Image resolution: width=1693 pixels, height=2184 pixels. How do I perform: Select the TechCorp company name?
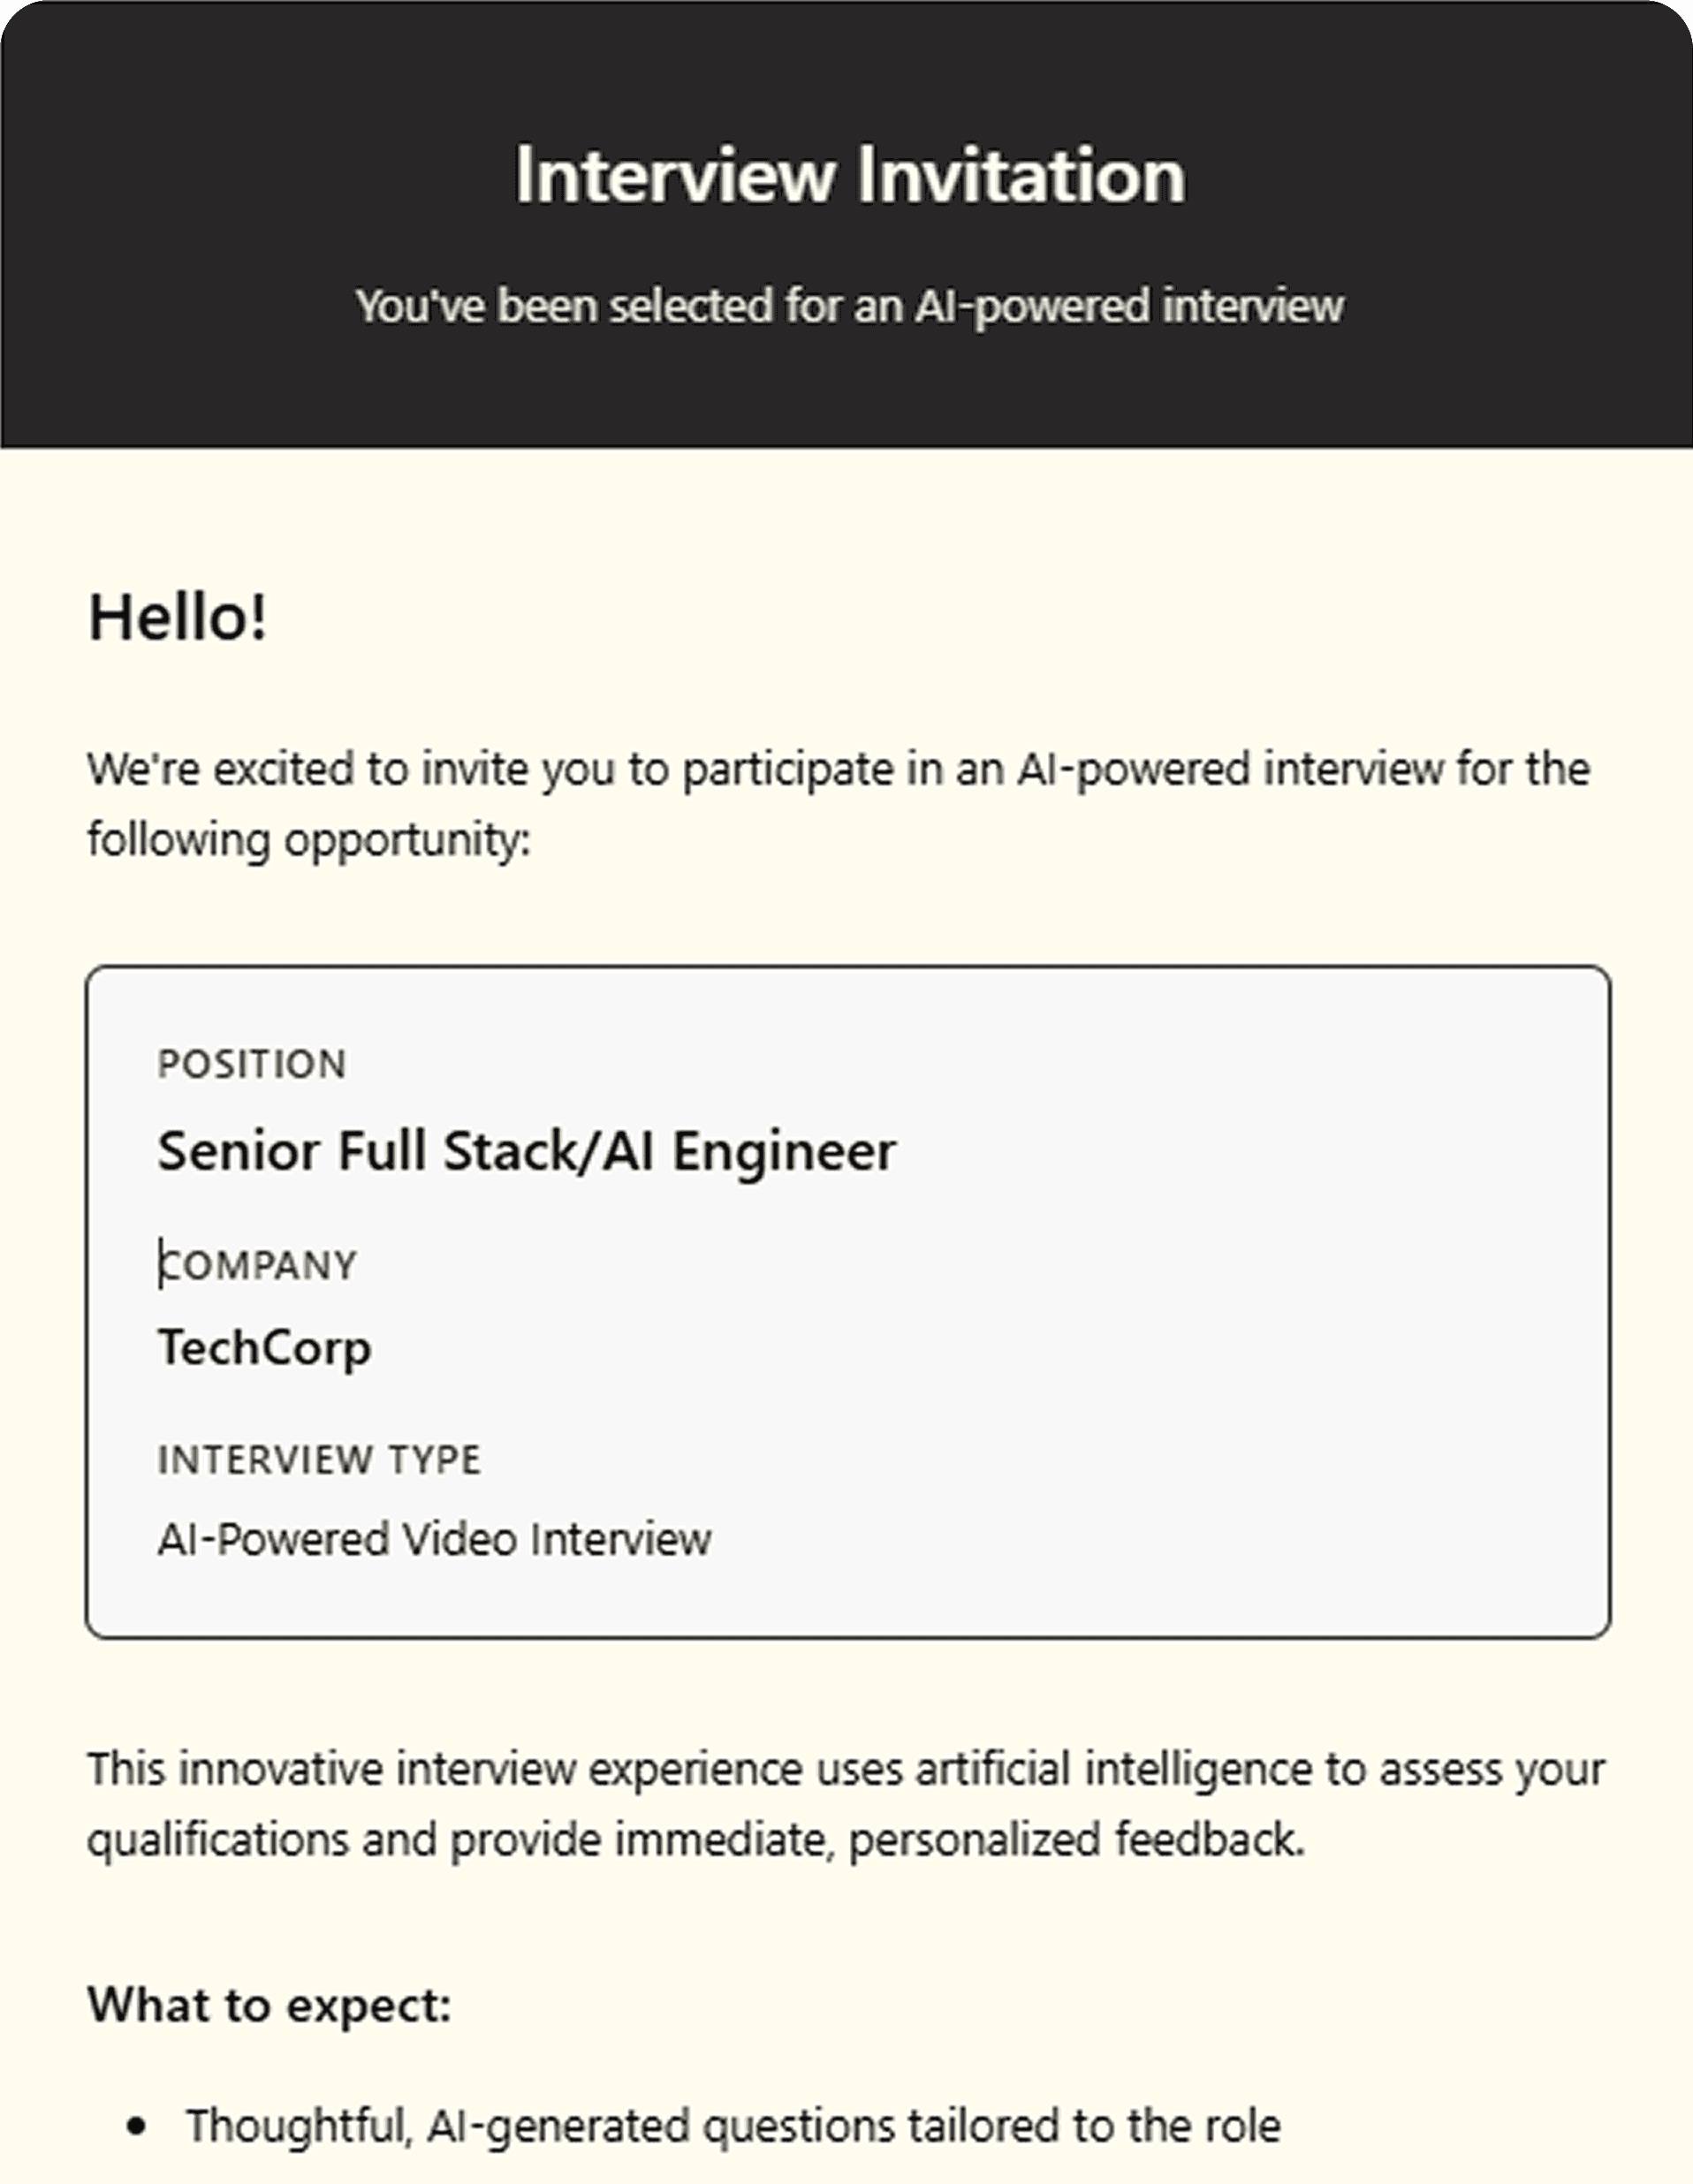point(265,1348)
